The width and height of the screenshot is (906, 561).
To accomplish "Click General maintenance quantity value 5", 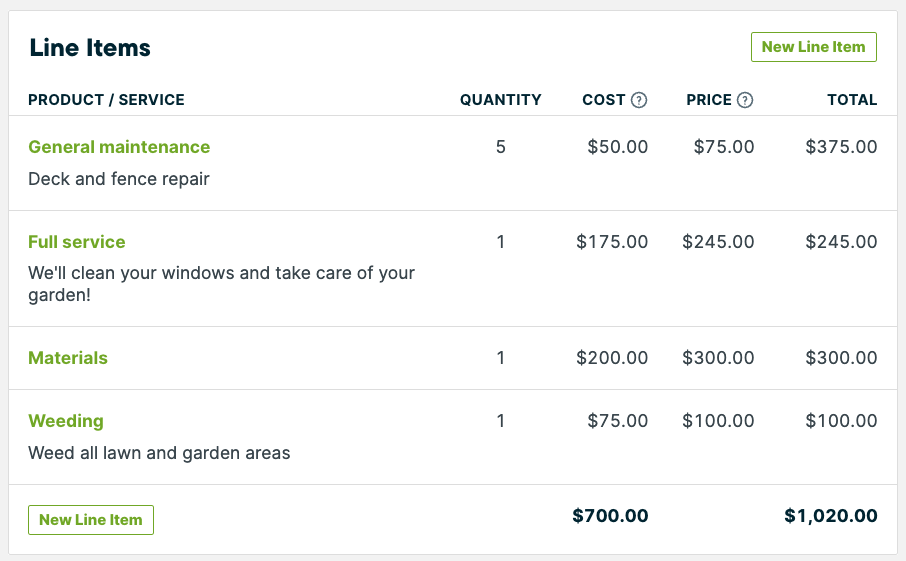I will 500,147.
